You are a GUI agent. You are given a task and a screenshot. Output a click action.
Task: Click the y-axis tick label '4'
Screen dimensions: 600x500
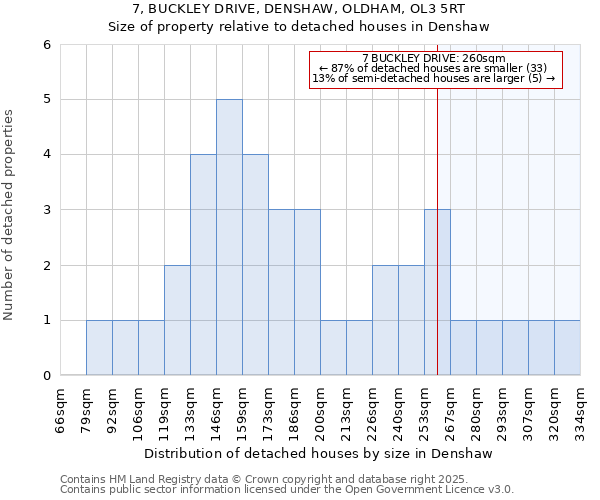tap(47, 155)
